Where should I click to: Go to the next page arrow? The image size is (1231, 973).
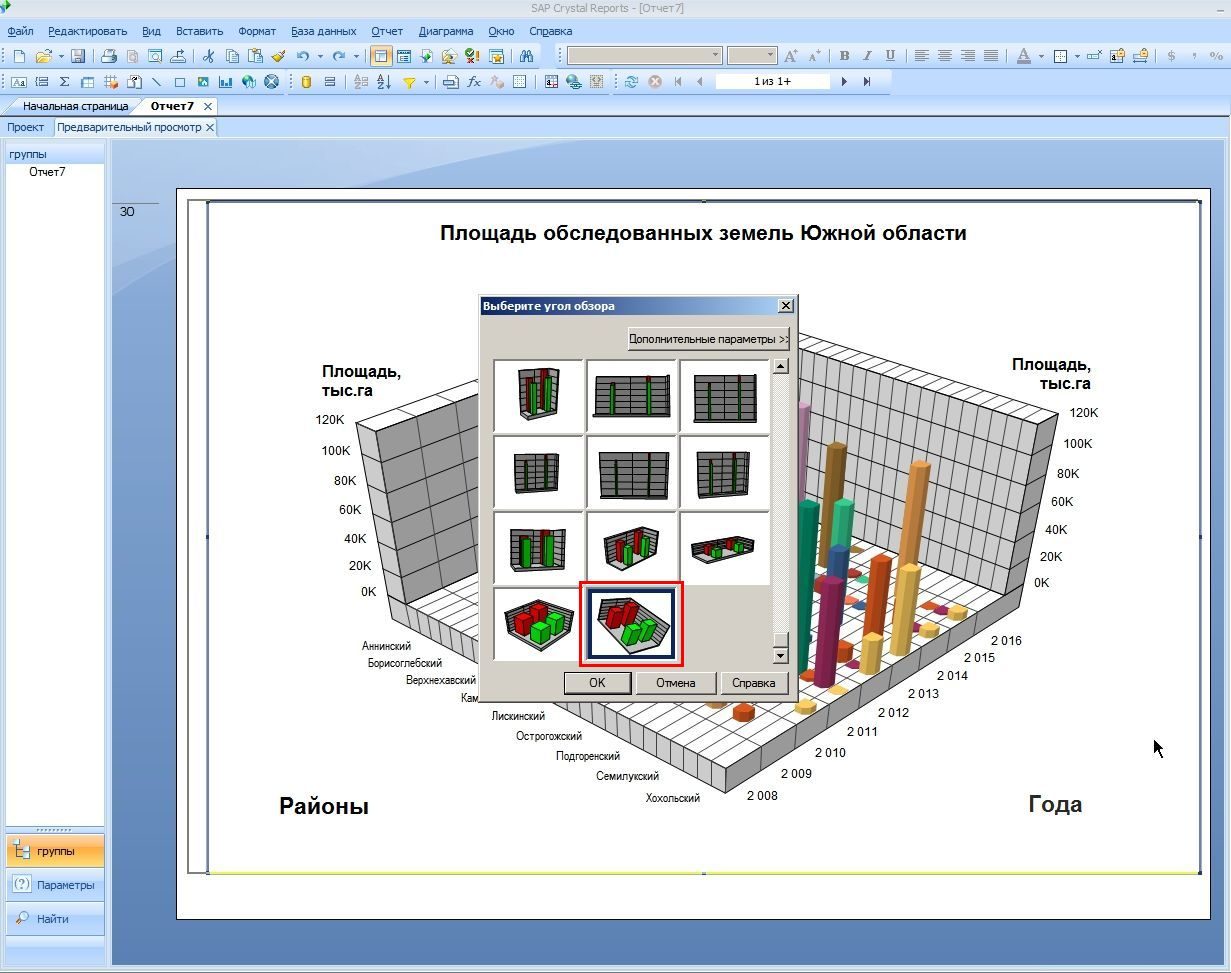[844, 82]
